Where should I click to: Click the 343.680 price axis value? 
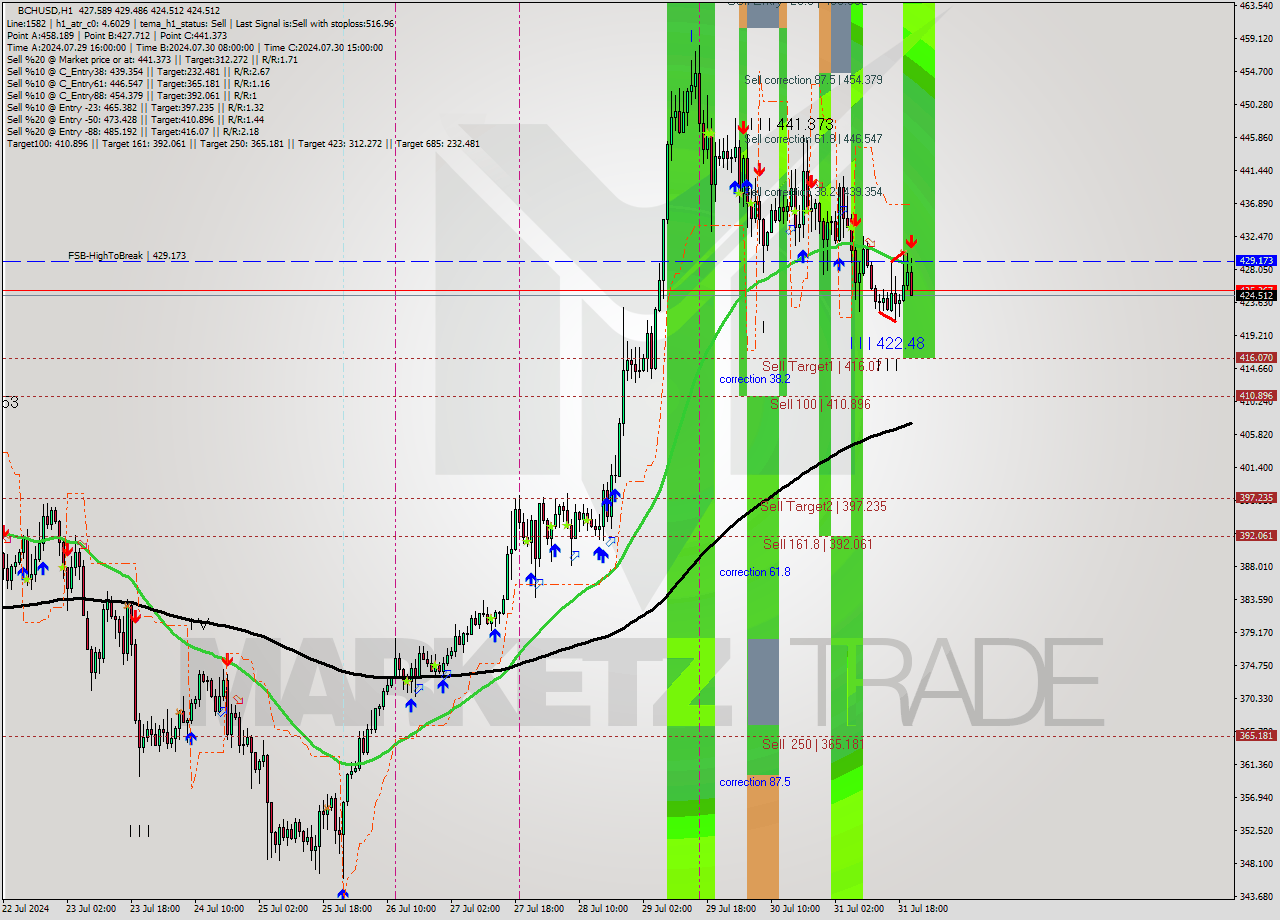pyautogui.click(x=1256, y=896)
